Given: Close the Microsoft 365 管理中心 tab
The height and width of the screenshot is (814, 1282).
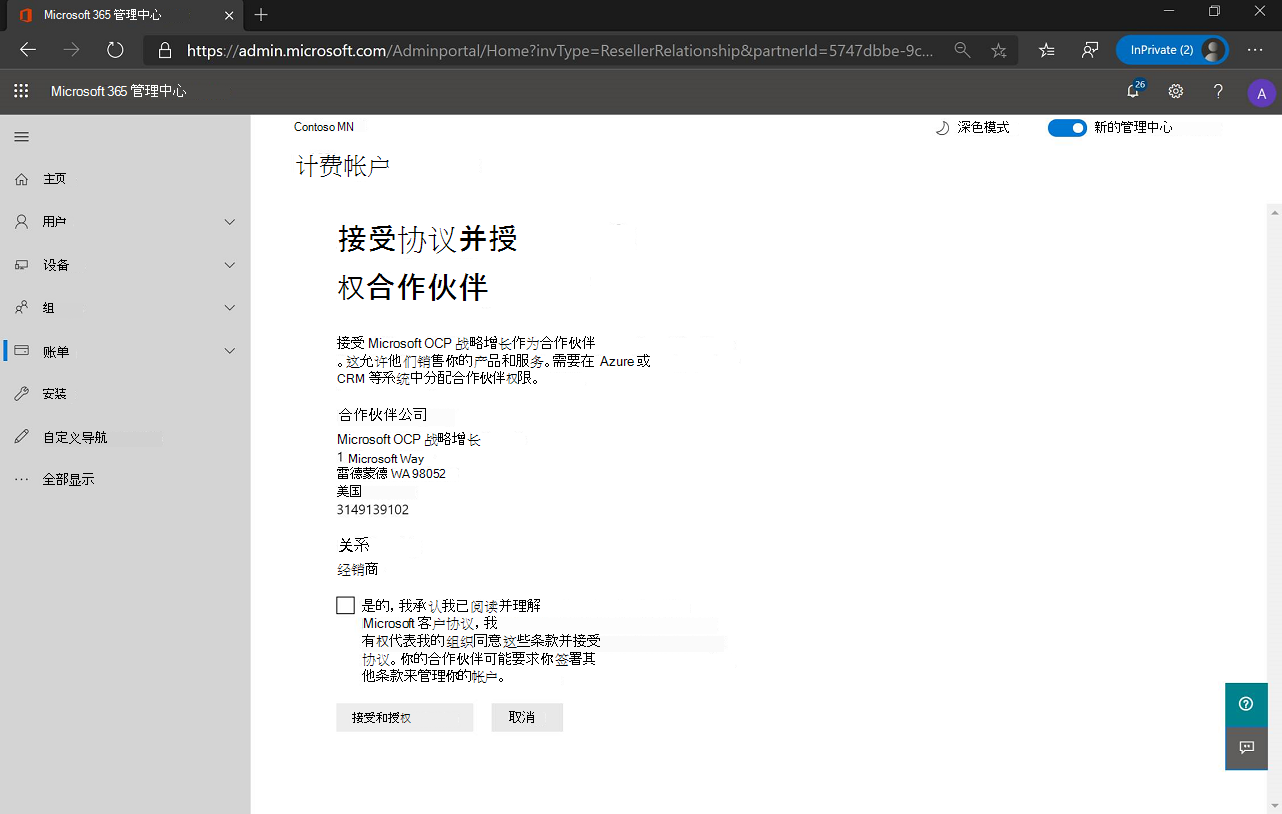Looking at the screenshot, I should click(229, 15).
